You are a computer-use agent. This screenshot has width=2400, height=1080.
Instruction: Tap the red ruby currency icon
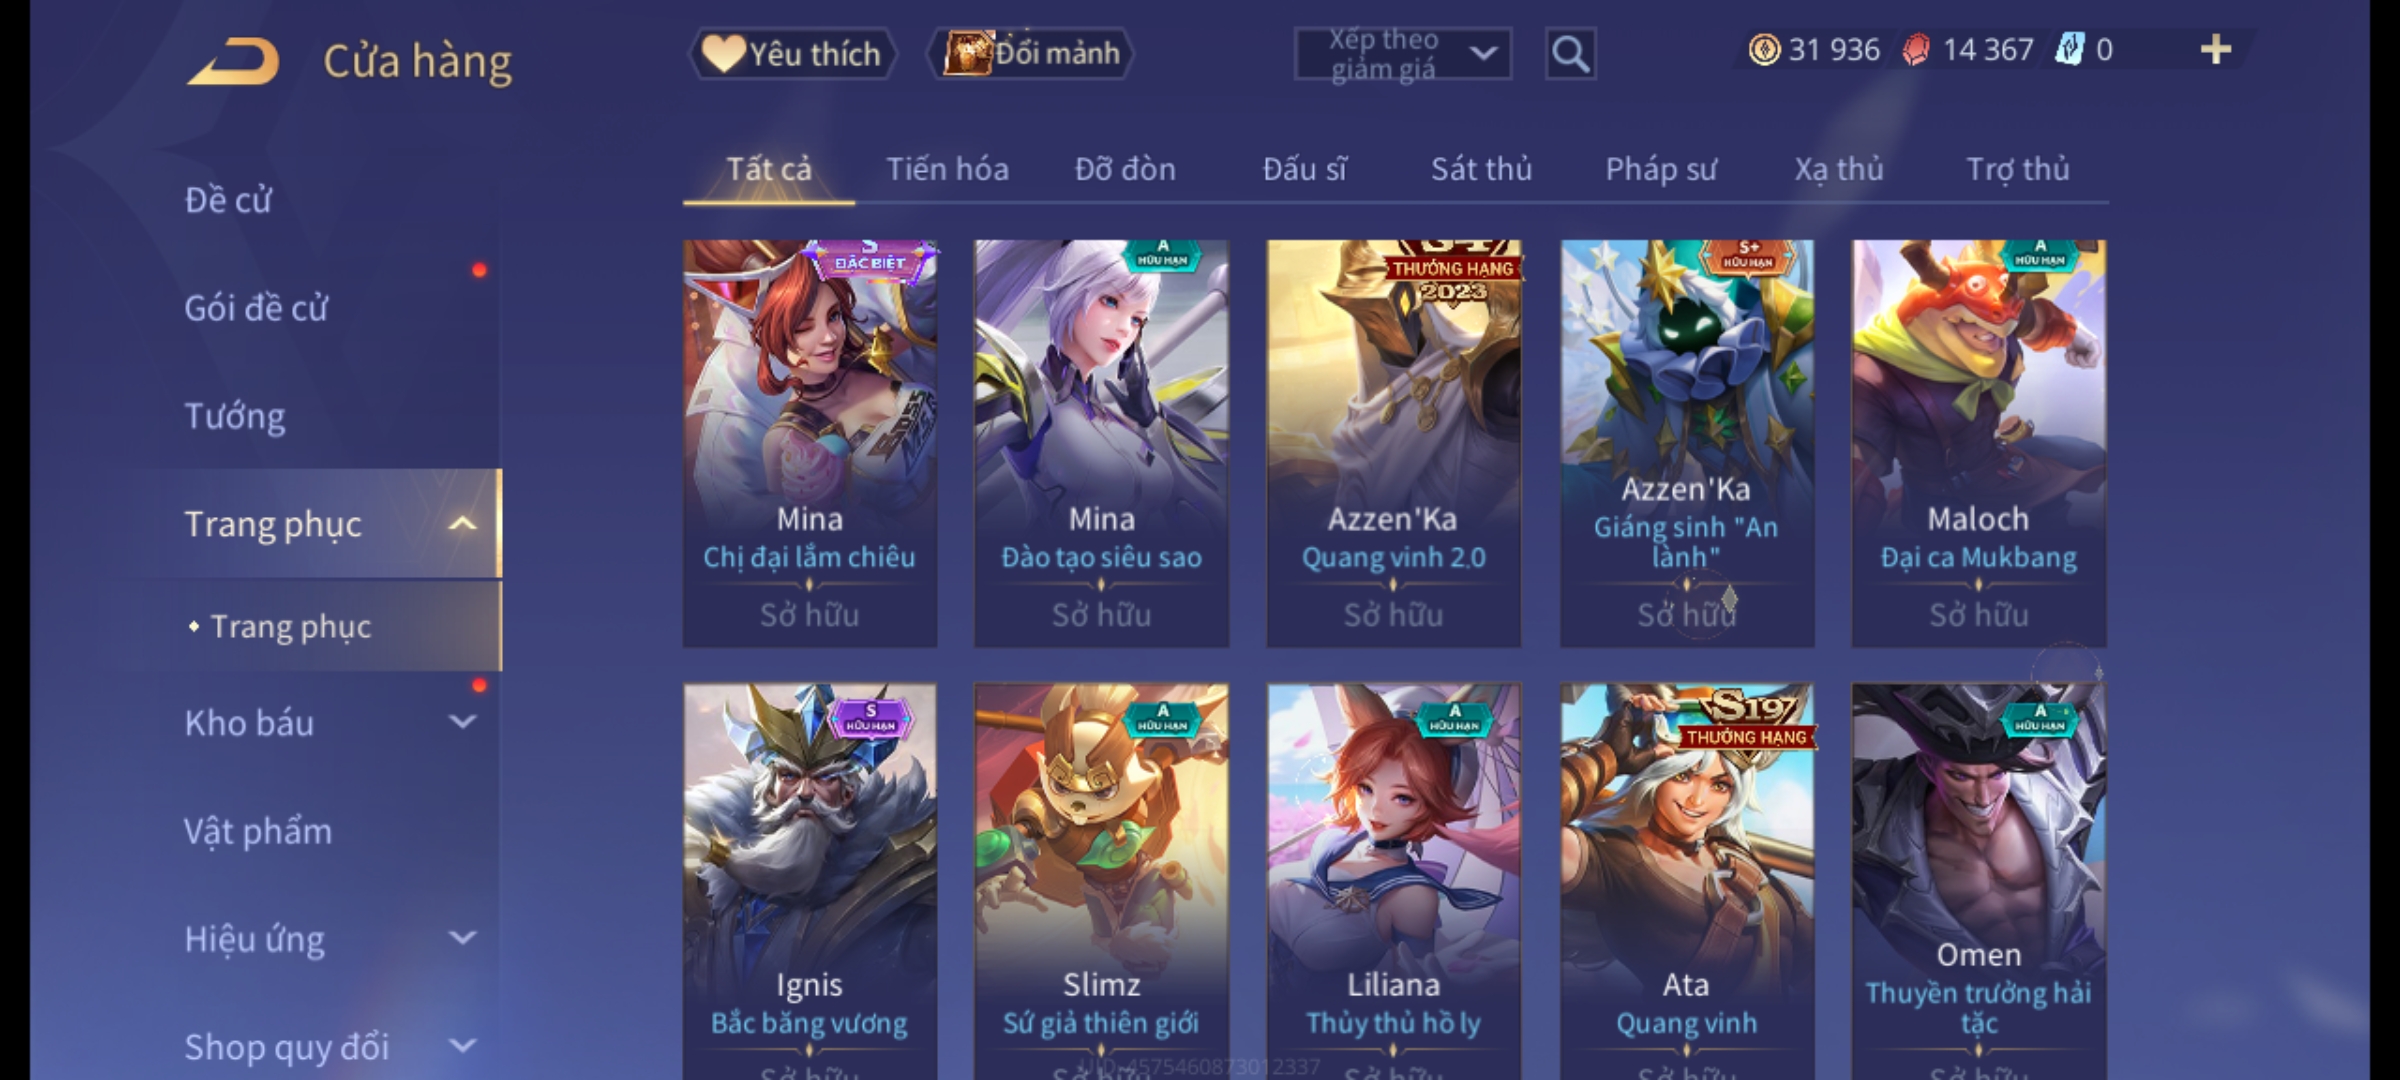(1915, 50)
